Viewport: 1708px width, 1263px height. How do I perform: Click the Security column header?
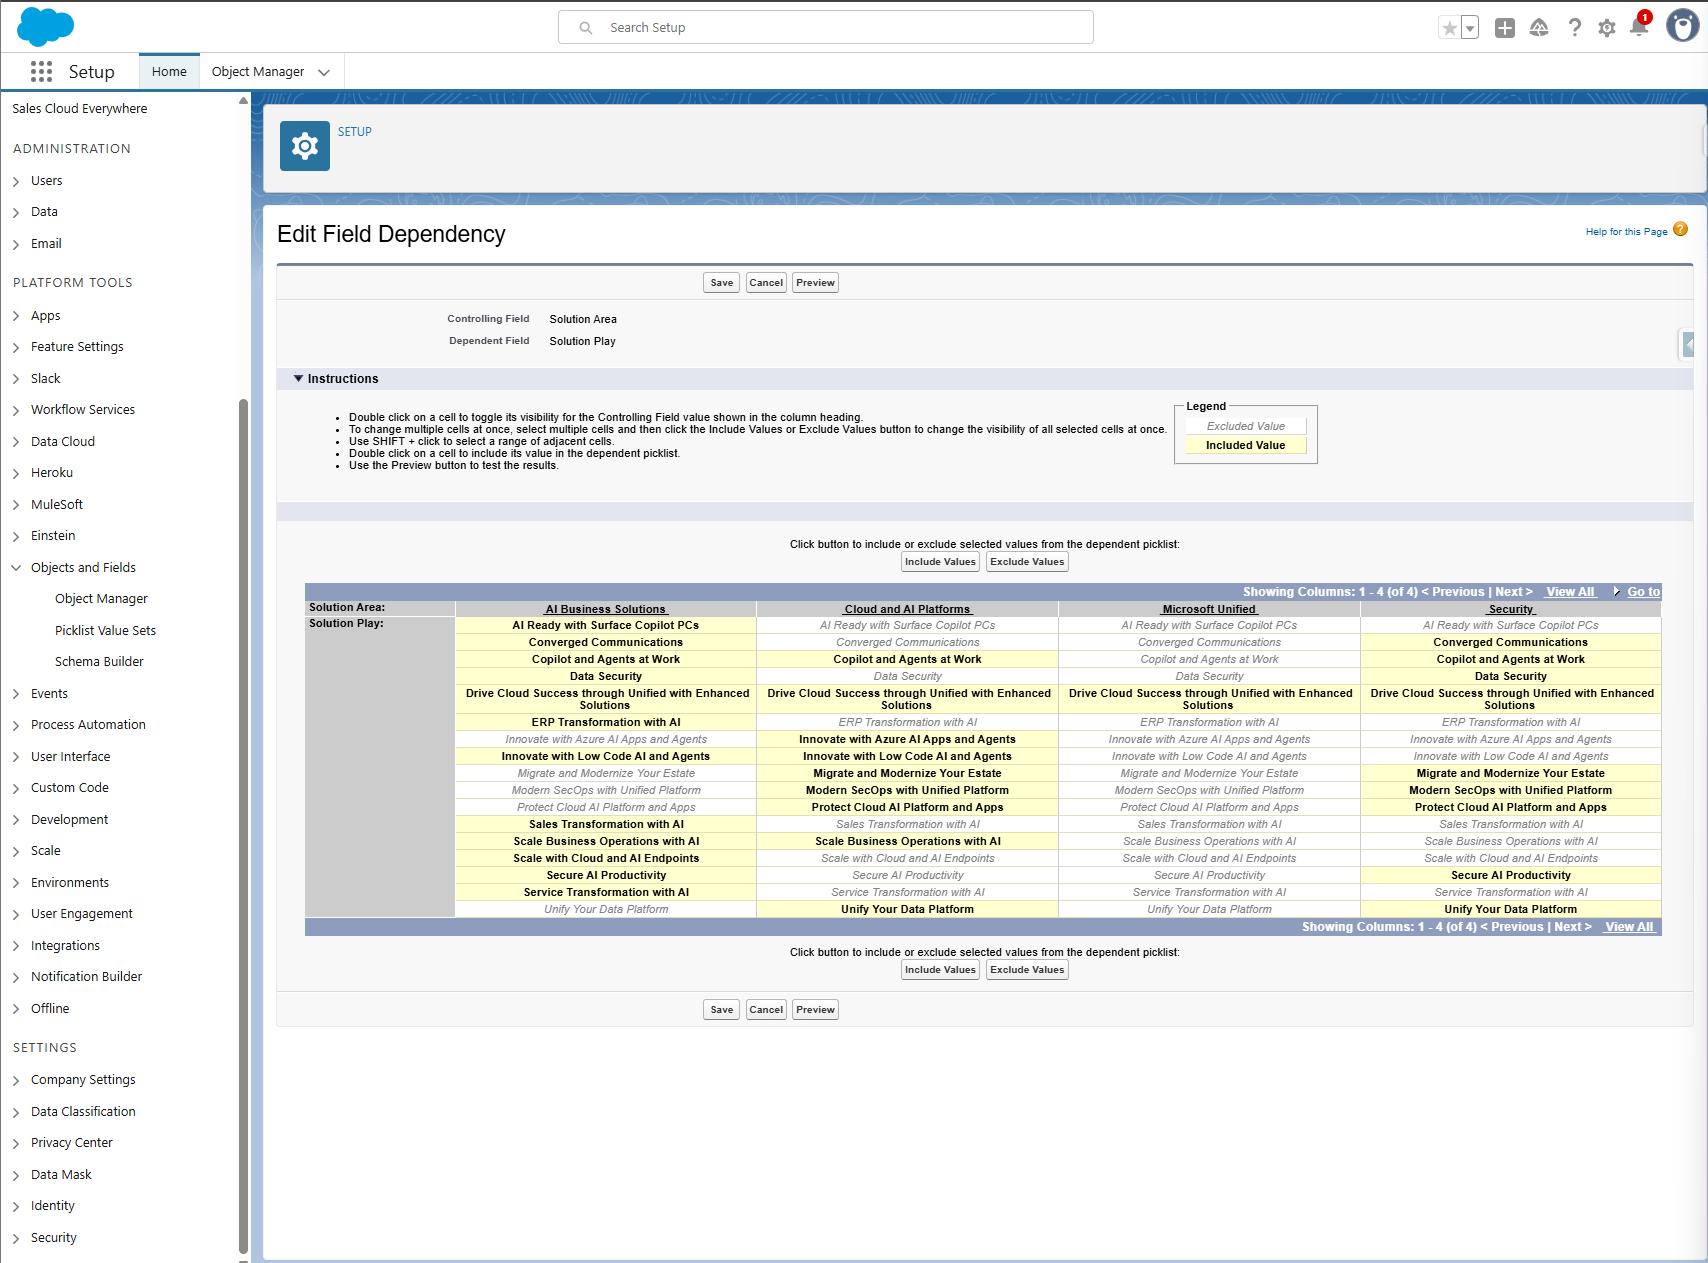(x=1511, y=609)
